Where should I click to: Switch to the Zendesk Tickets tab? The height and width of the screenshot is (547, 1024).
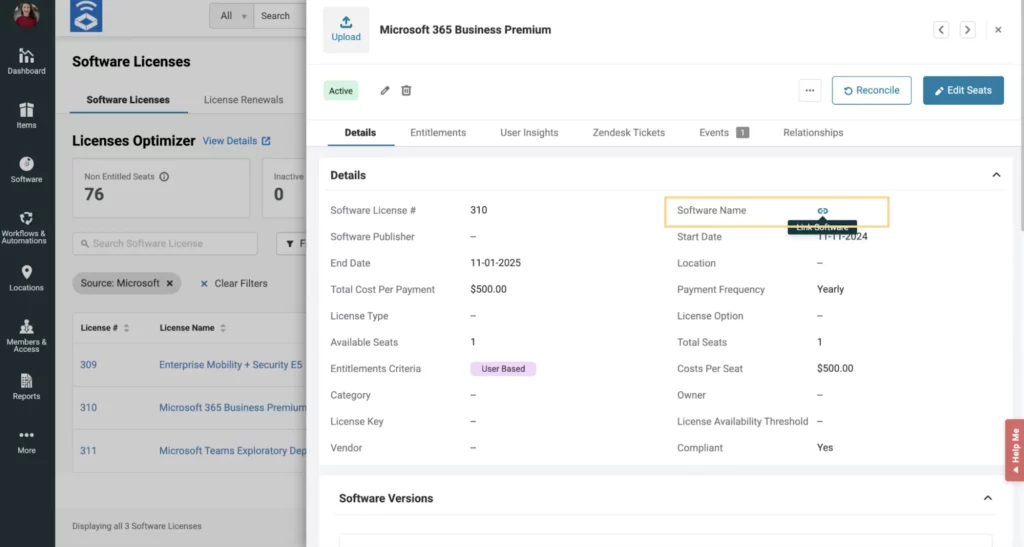(x=629, y=132)
